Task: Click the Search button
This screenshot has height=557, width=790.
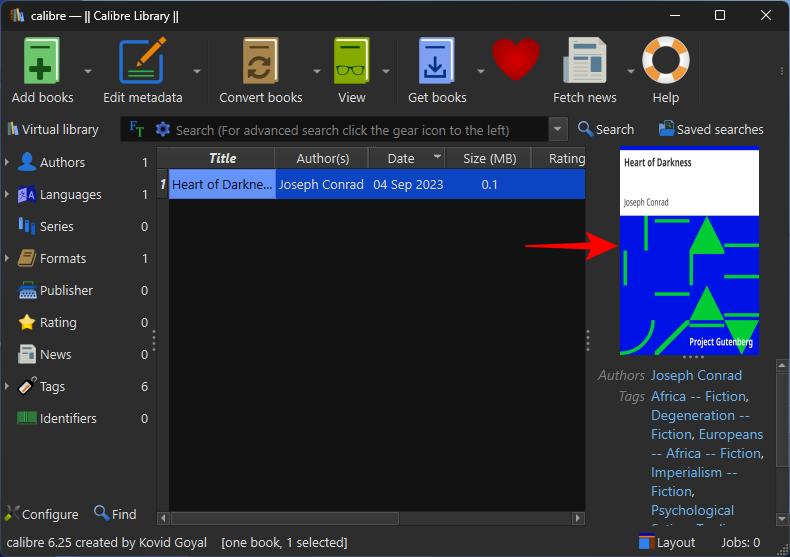Action: [x=606, y=129]
